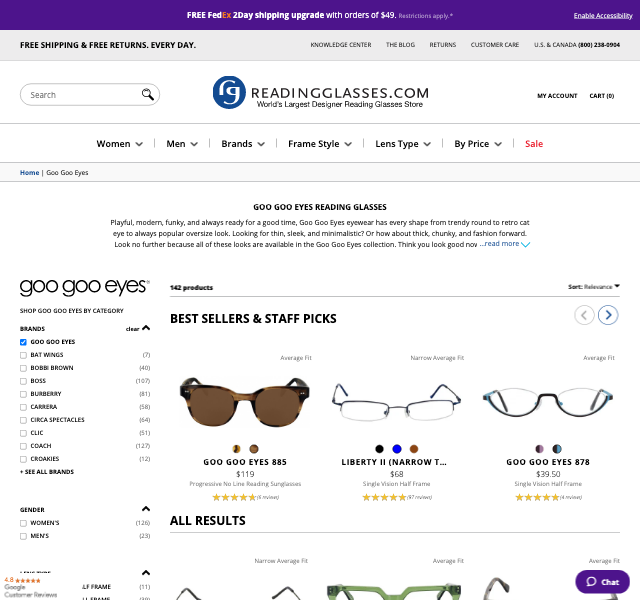Collapse the Lens Type filter section
Image resolution: width=640 pixels, height=600 pixels.
[x=146, y=573]
